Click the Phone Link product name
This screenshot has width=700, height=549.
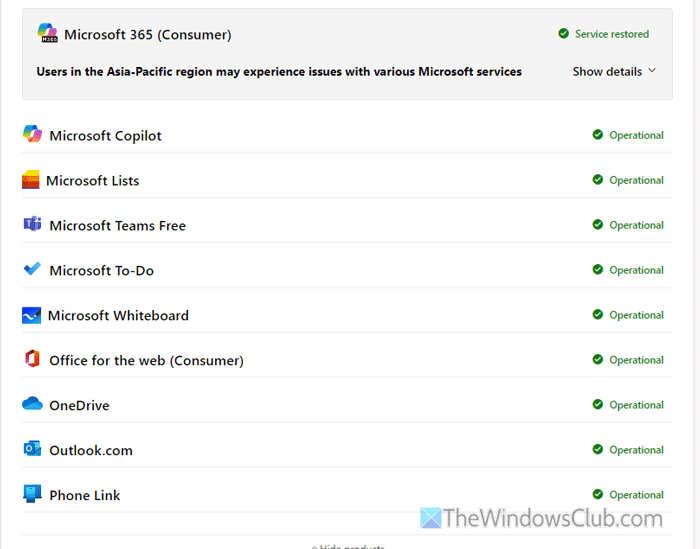tap(85, 495)
